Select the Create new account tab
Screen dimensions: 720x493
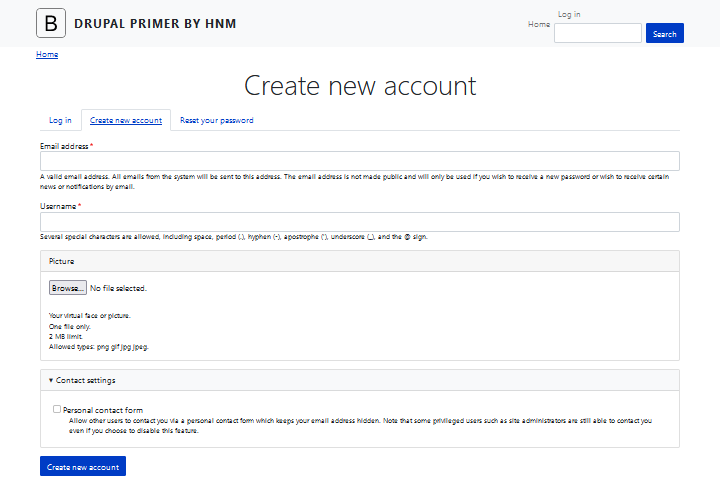click(x=126, y=120)
